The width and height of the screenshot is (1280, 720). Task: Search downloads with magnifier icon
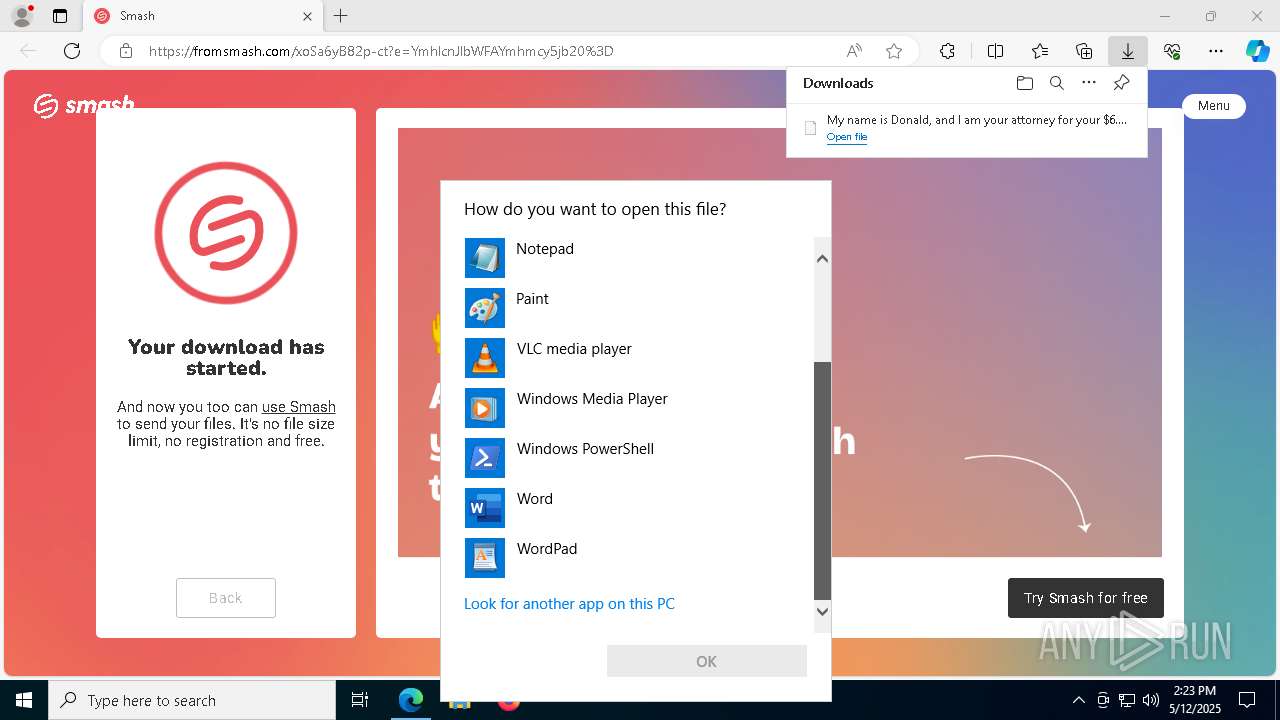click(1056, 83)
